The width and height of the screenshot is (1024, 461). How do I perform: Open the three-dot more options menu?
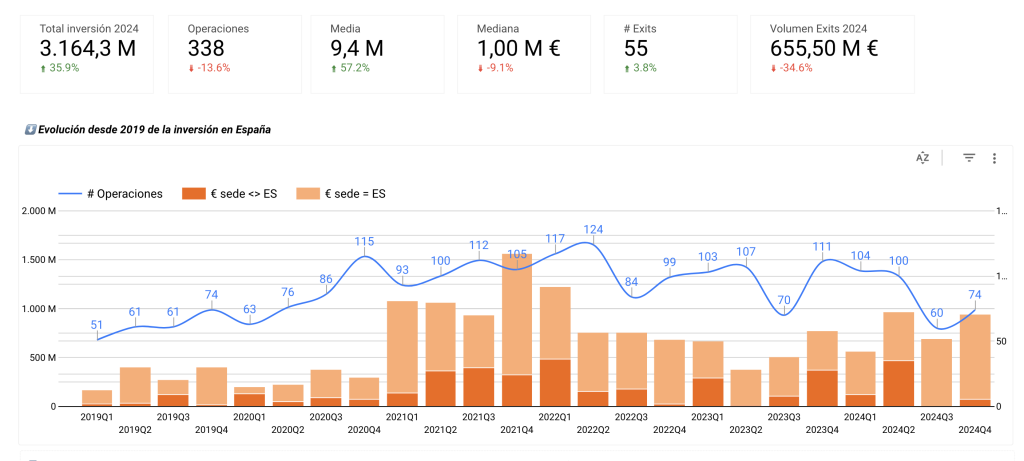[994, 158]
